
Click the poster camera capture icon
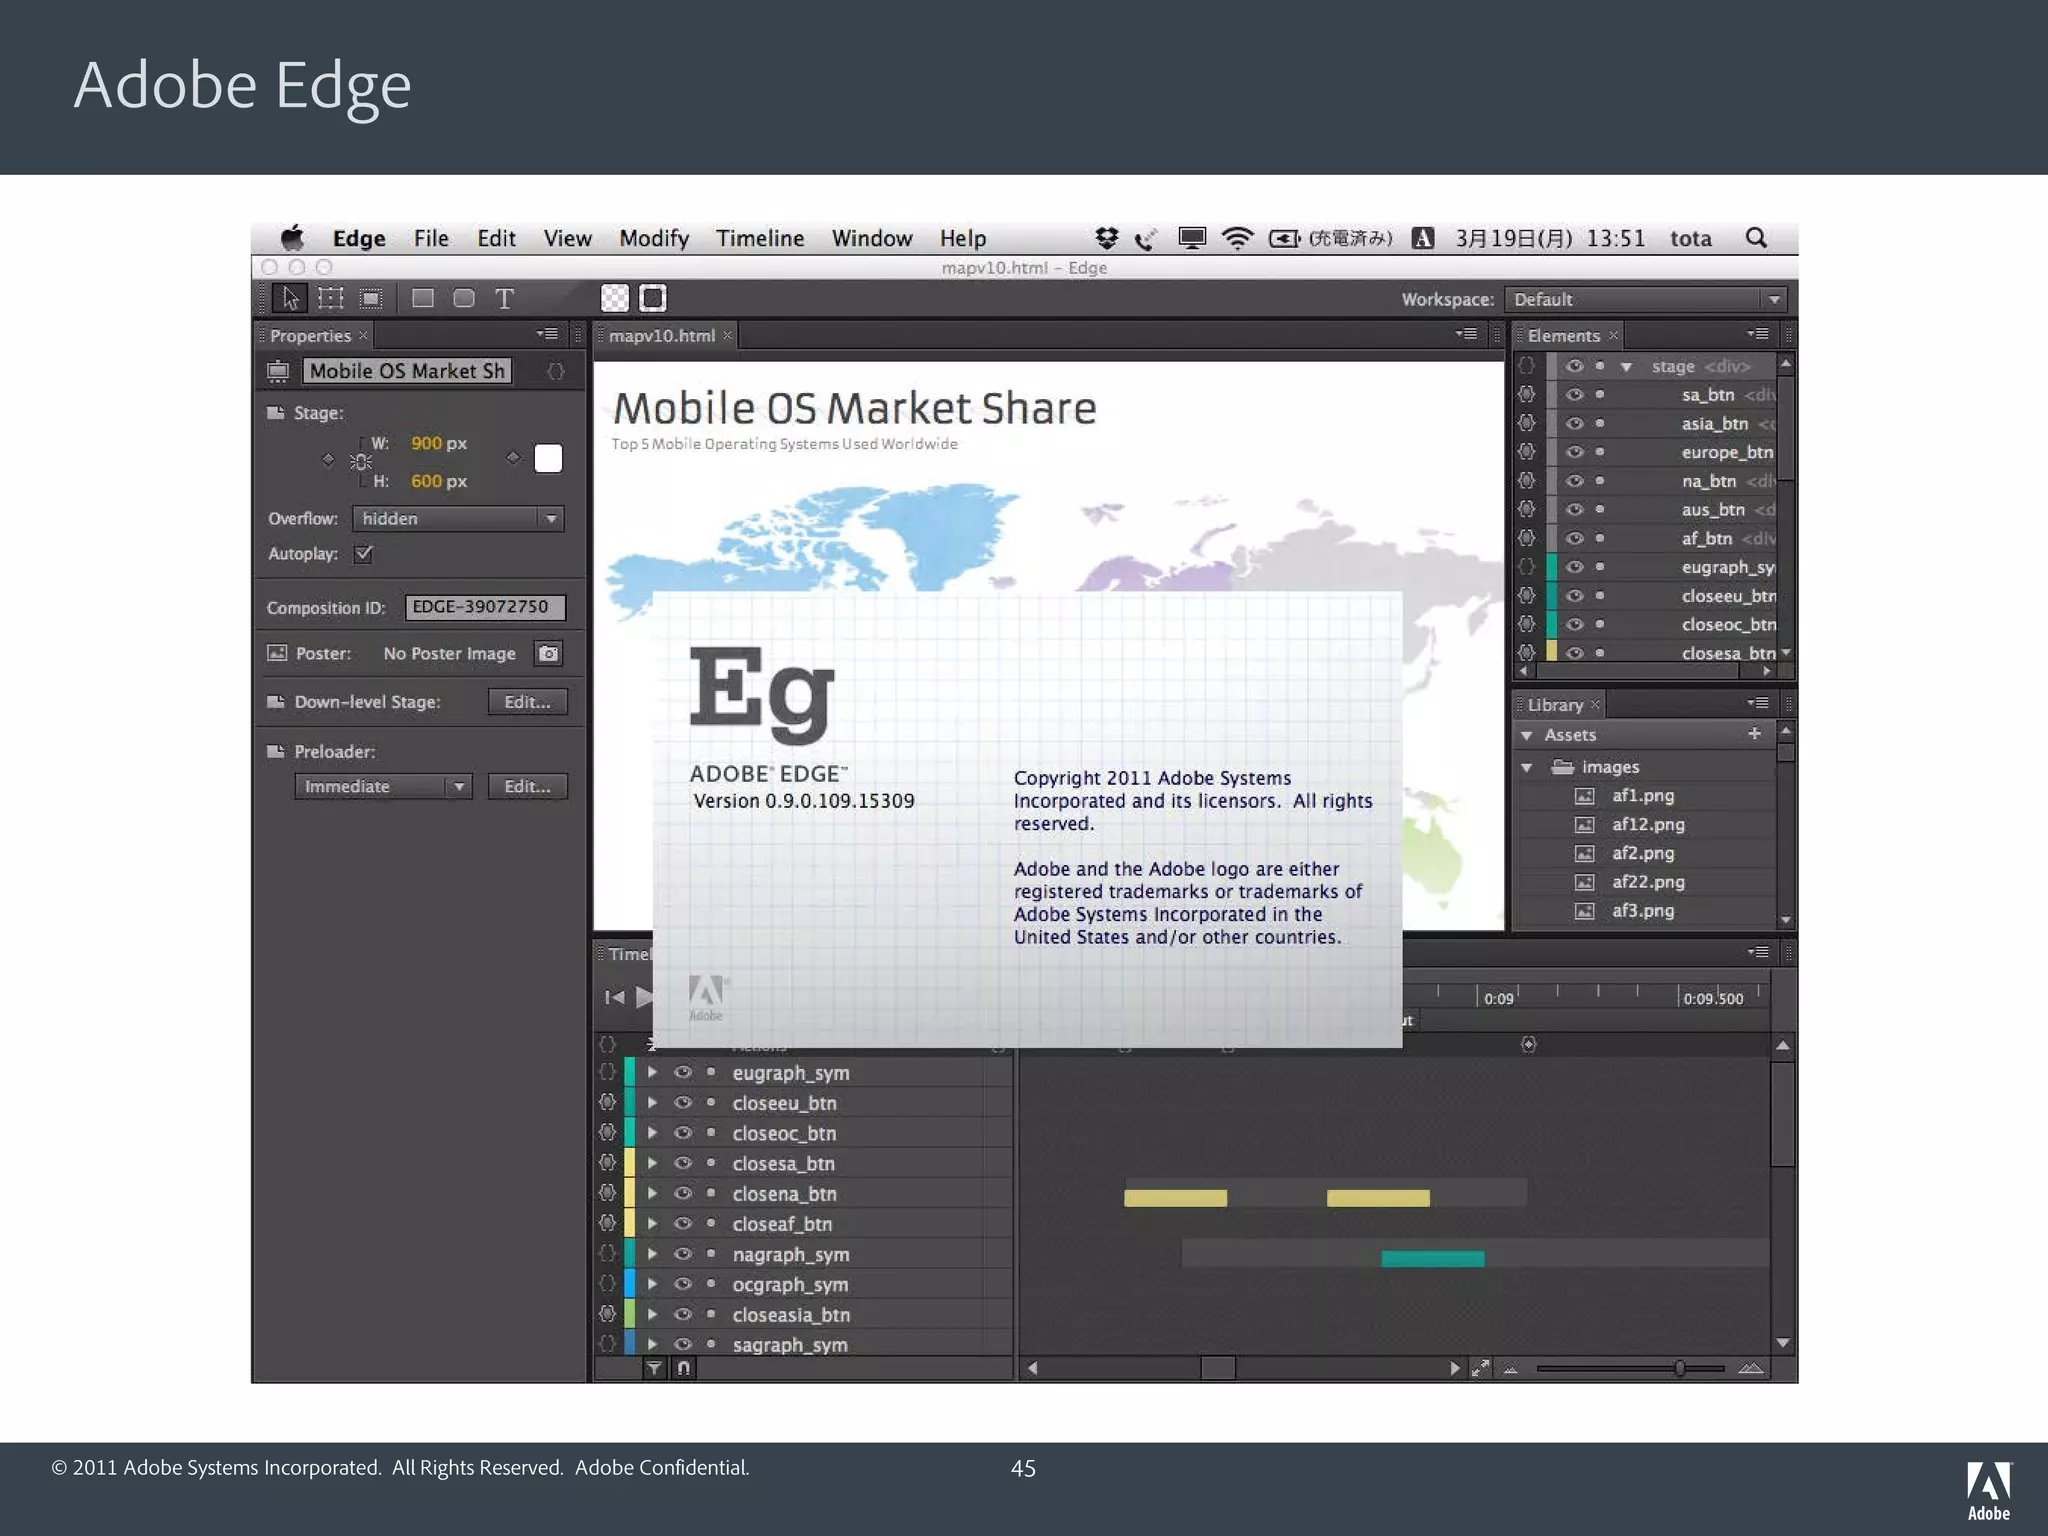pyautogui.click(x=548, y=653)
